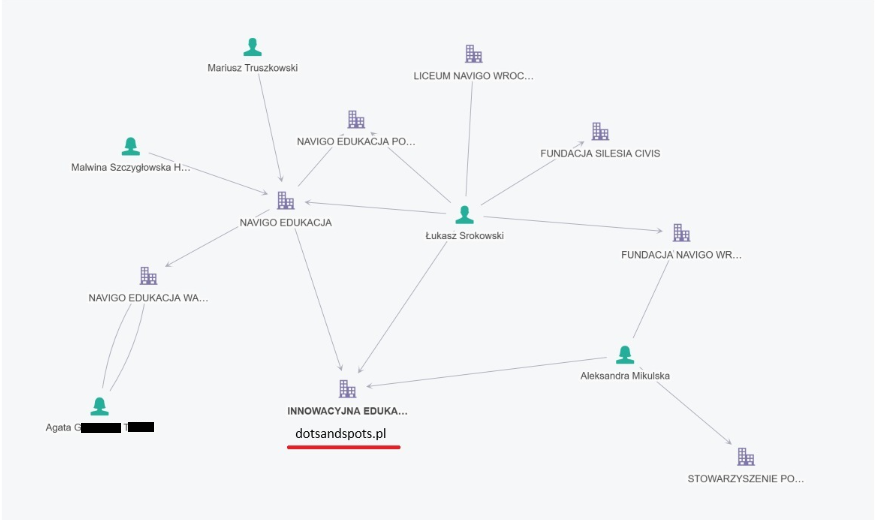Click the FUNDACJA SILESIA CIVIS building icon
The width and height of the screenshot is (877, 520).
point(600,131)
